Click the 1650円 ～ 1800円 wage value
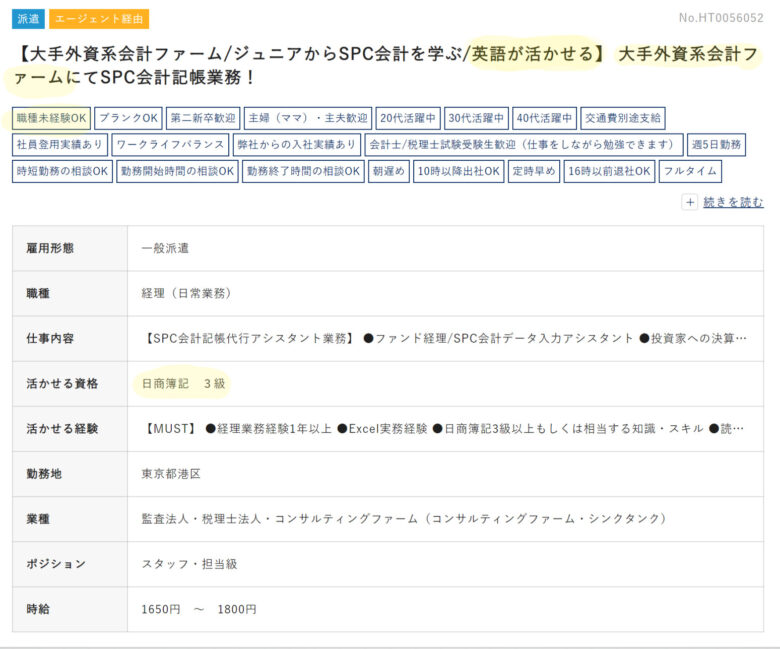The width and height of the screenshot is (780, 649). coord(199,609)
